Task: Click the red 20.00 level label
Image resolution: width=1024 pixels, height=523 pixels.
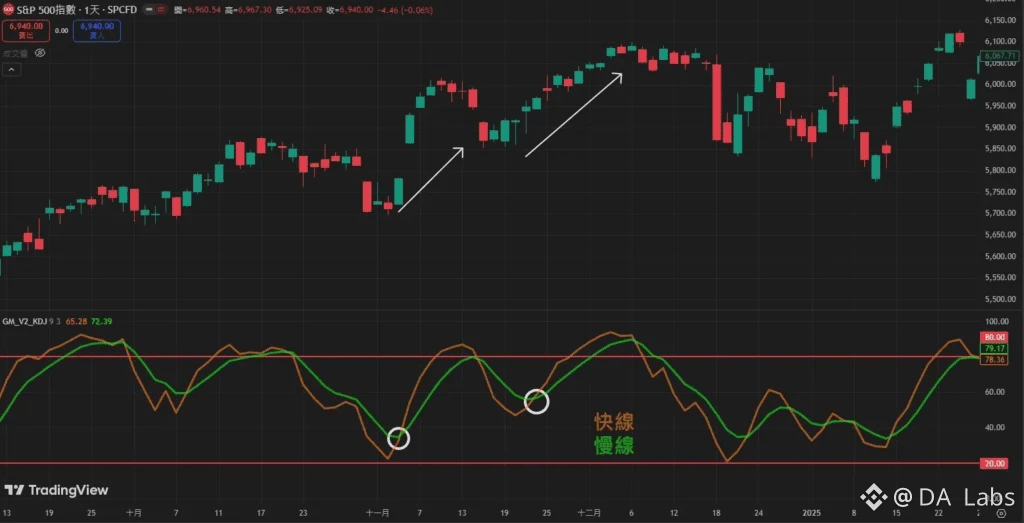Action: point(994,464)
